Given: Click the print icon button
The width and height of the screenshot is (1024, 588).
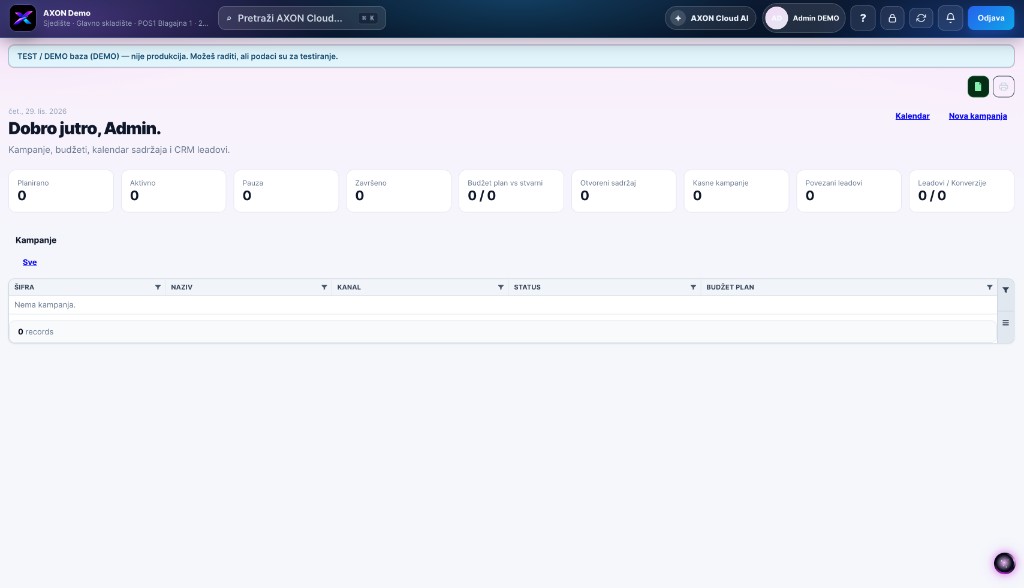Looking at the screenshot, I should click(x=1003, y=86).
